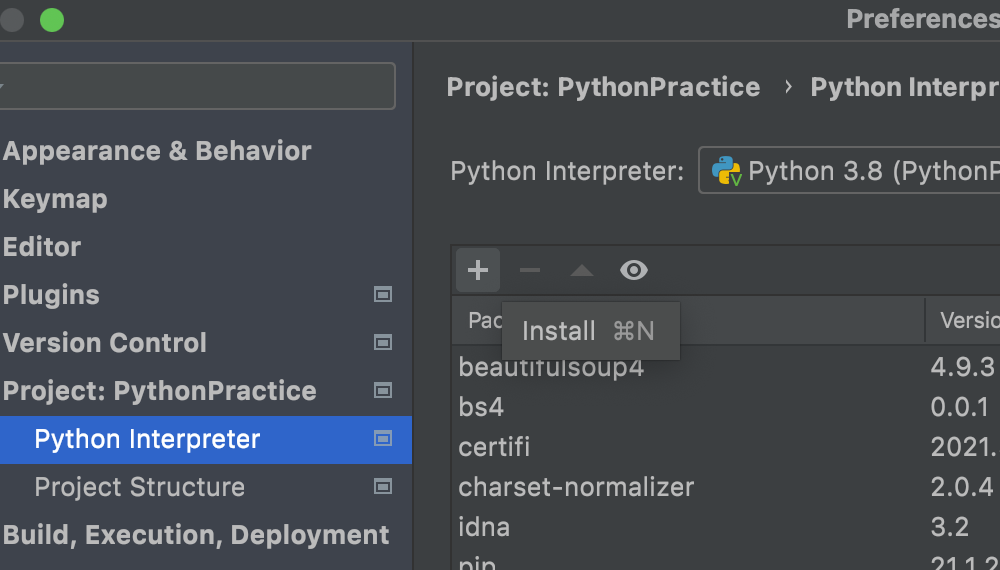Open Appearance & Behavior settings section
This screenshot has height=570, width=1000.
pos(157,151)
